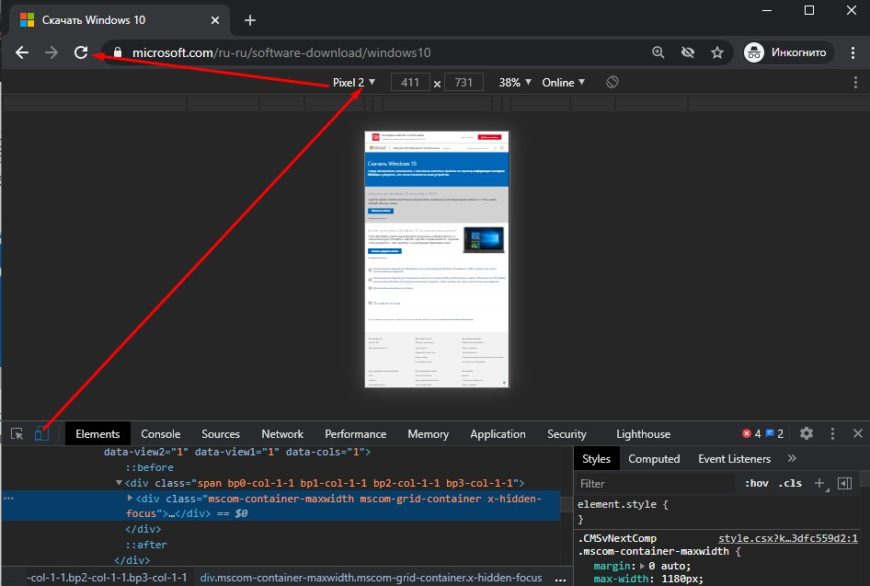Viewport: 870px width, 586px height.
Task: Open the Event Listeners pane
Action: [734, 459]
